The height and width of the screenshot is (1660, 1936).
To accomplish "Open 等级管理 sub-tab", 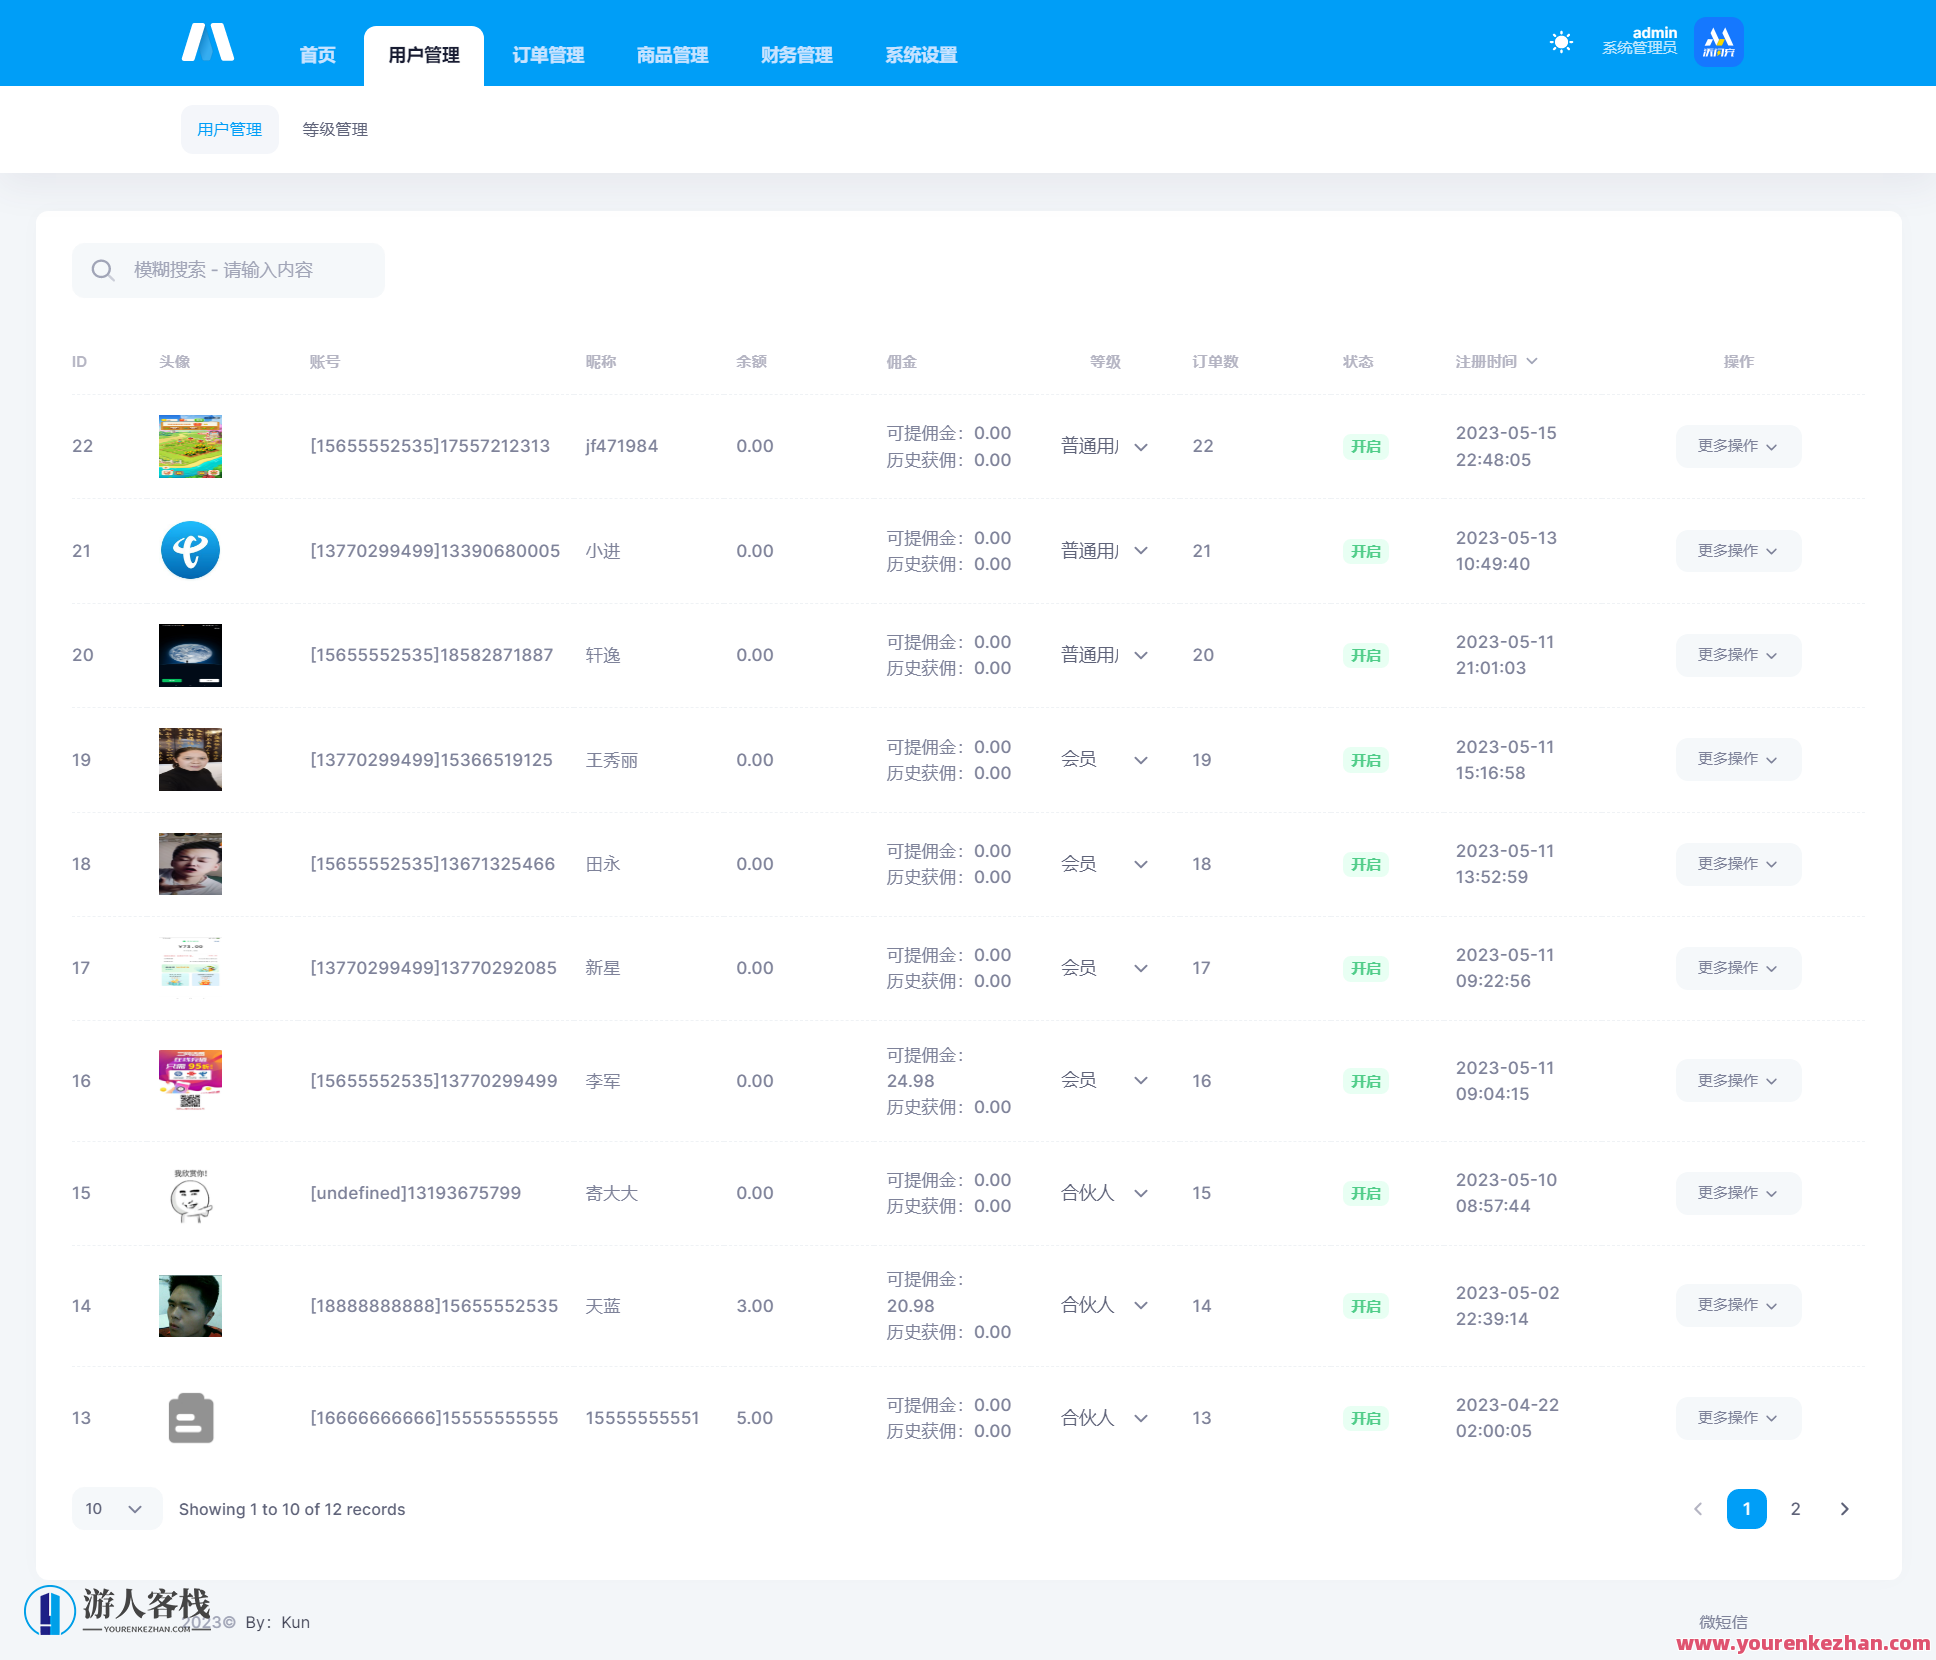I will coord(335,130).
